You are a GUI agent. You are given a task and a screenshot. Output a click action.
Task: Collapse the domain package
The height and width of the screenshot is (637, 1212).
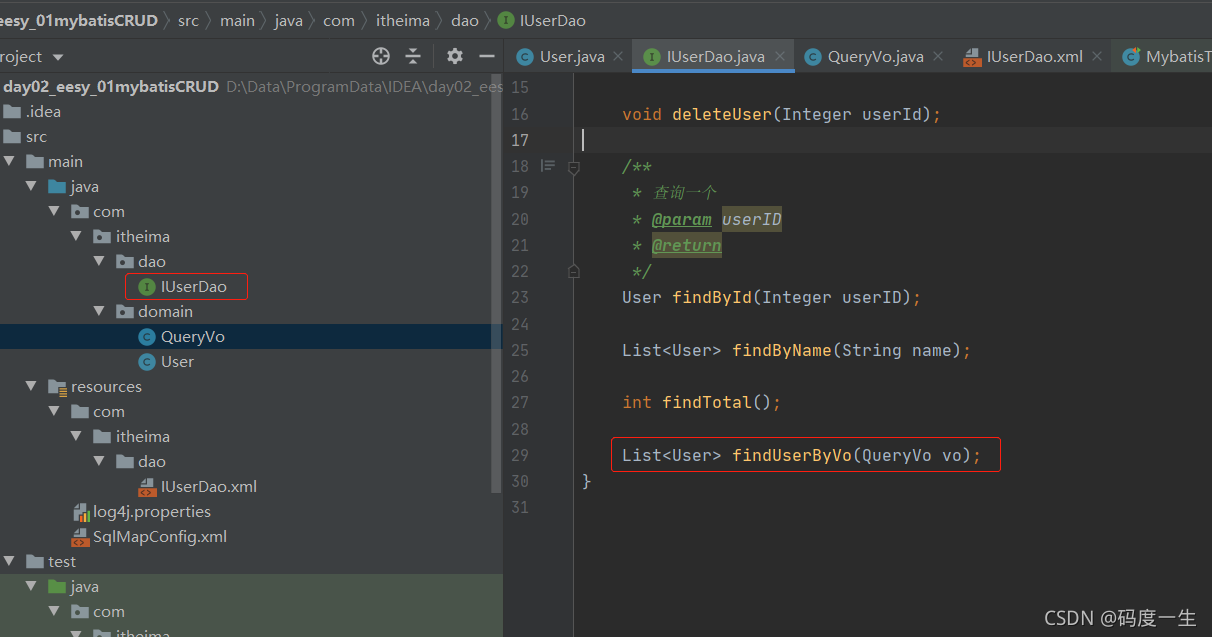tap(99, 311)
